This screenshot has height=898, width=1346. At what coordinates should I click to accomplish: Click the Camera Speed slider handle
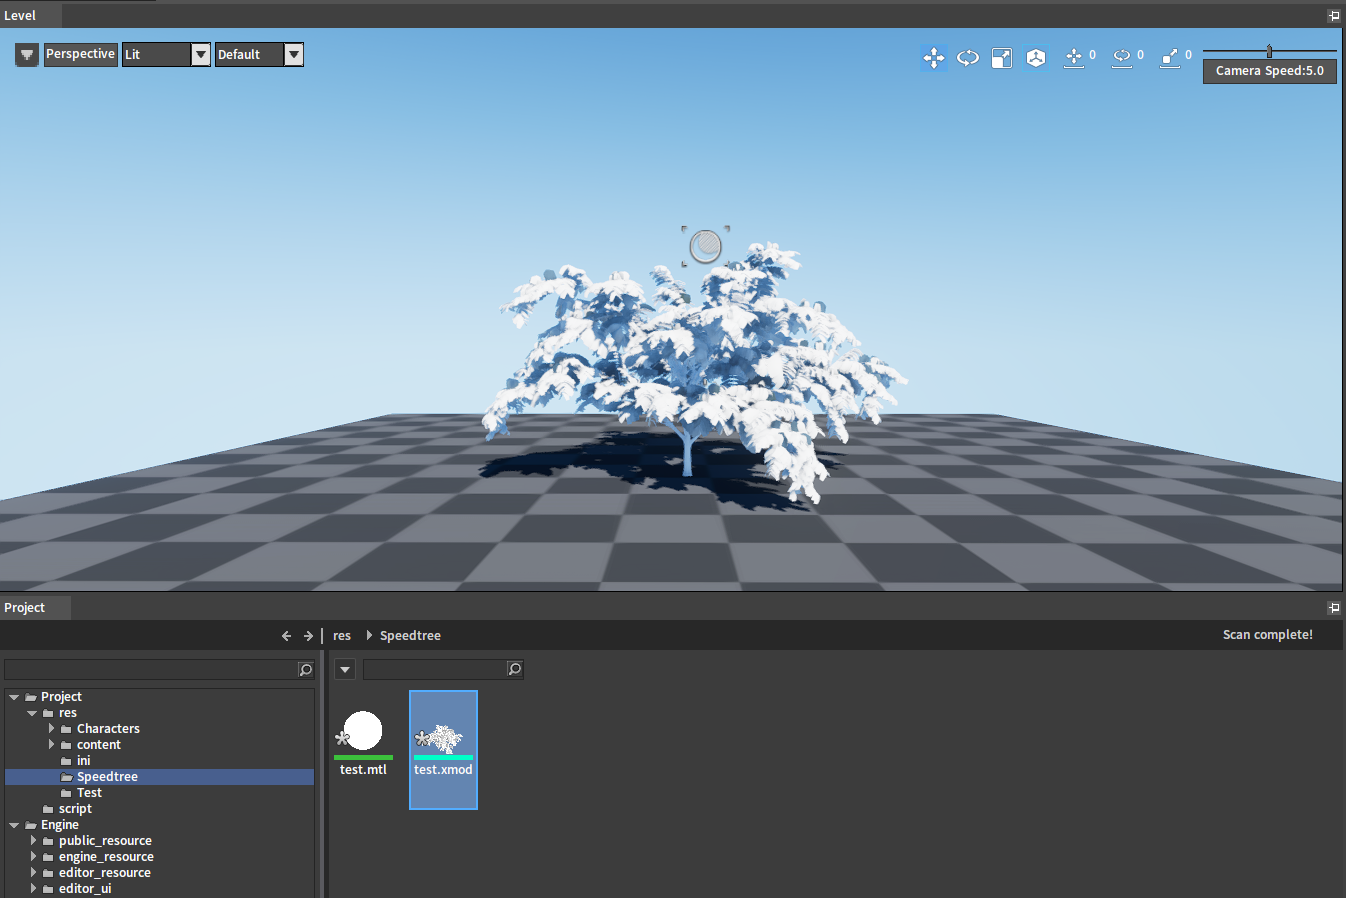[x=1269, y=51]
